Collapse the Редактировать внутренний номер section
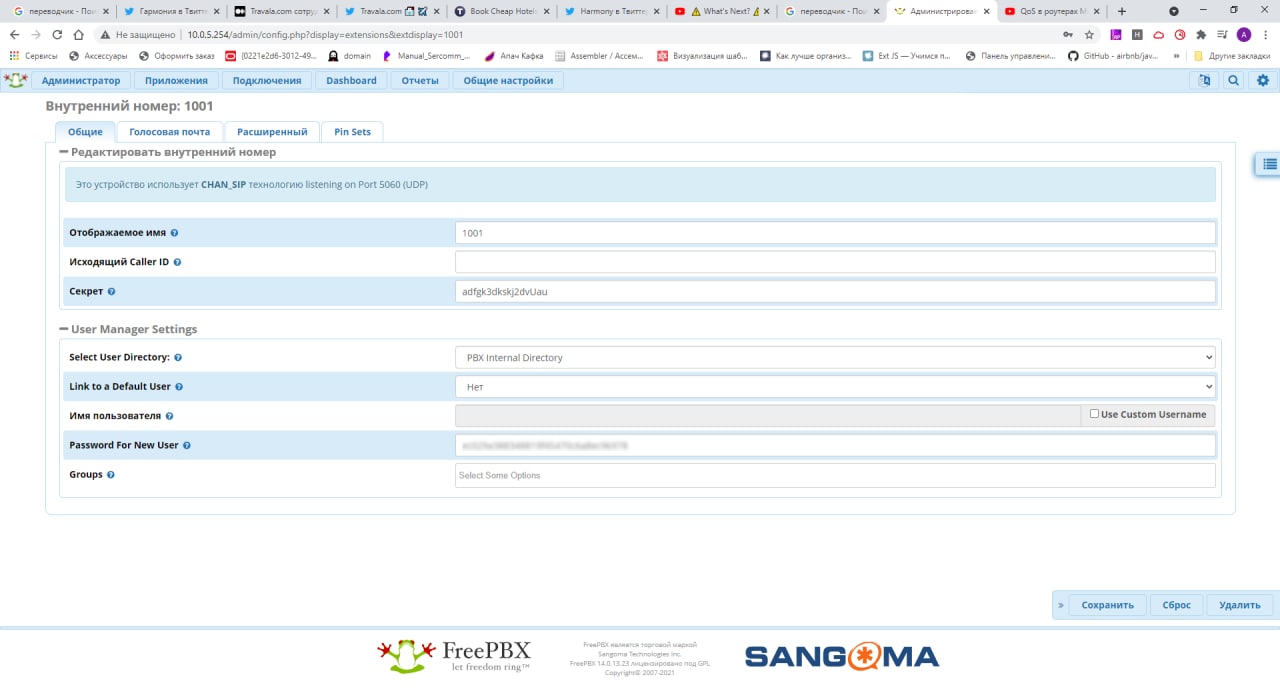Screen dimensions: 1280x693 (64, 152)
